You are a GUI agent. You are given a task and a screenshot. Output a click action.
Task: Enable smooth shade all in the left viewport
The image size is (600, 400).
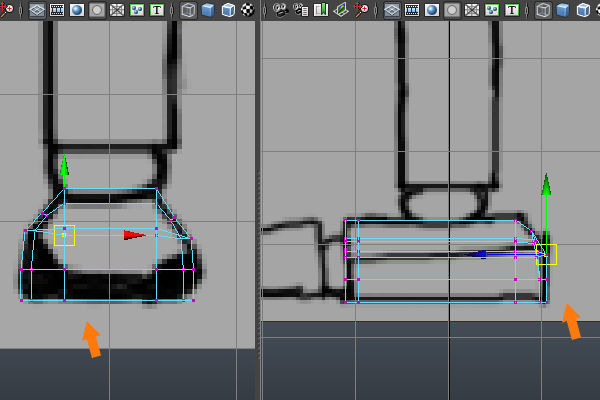click(208, 11)
